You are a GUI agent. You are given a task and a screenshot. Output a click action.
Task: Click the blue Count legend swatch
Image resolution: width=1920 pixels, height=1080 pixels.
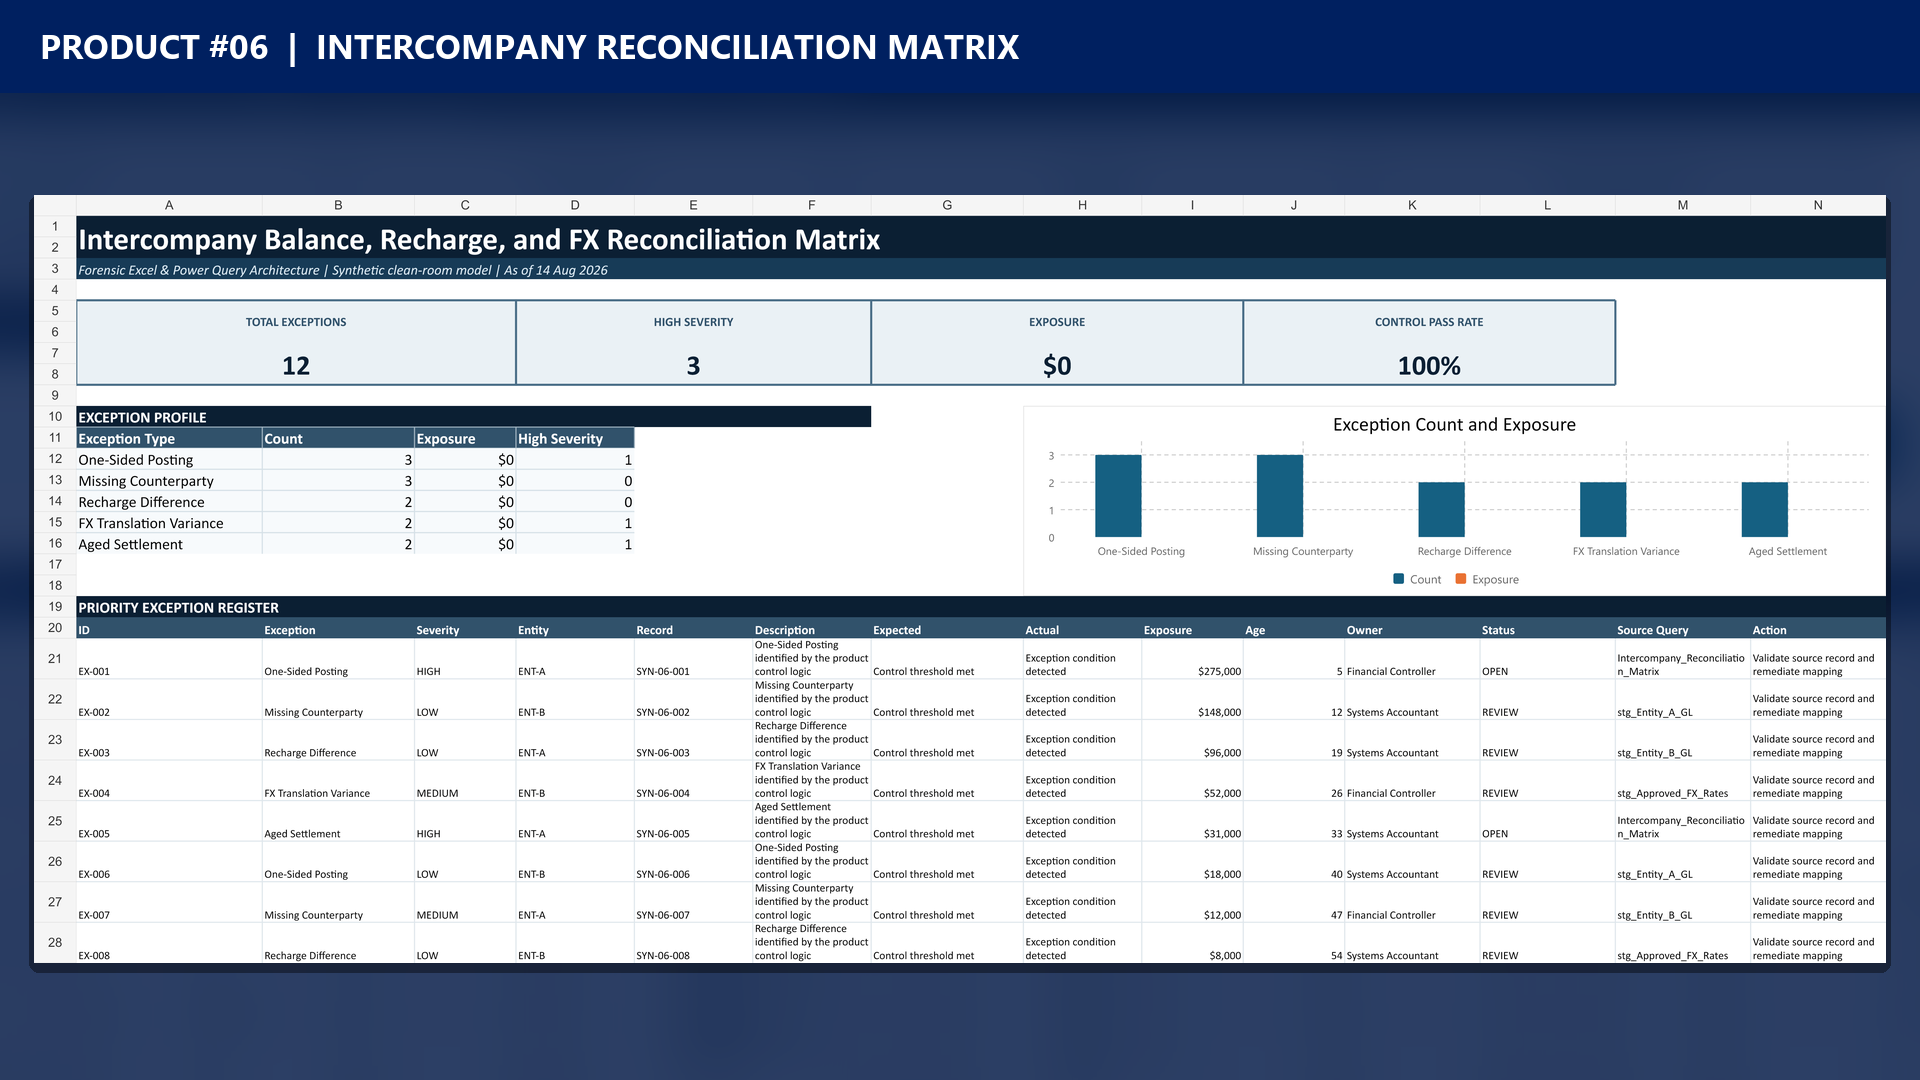[x=1398, y=579]
